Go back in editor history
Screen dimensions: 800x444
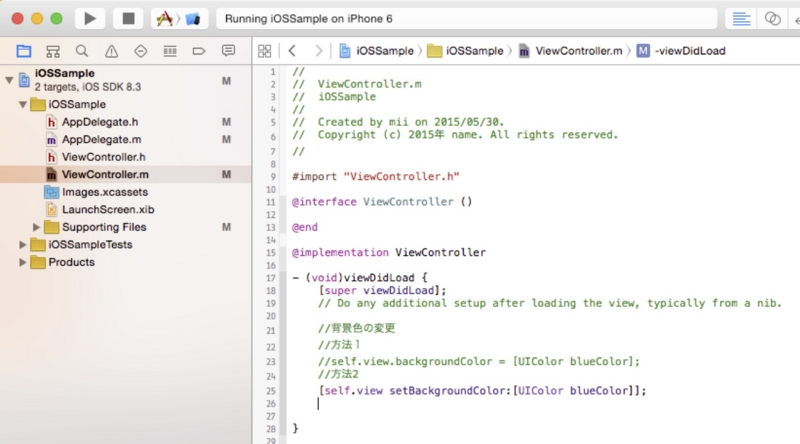292,51
